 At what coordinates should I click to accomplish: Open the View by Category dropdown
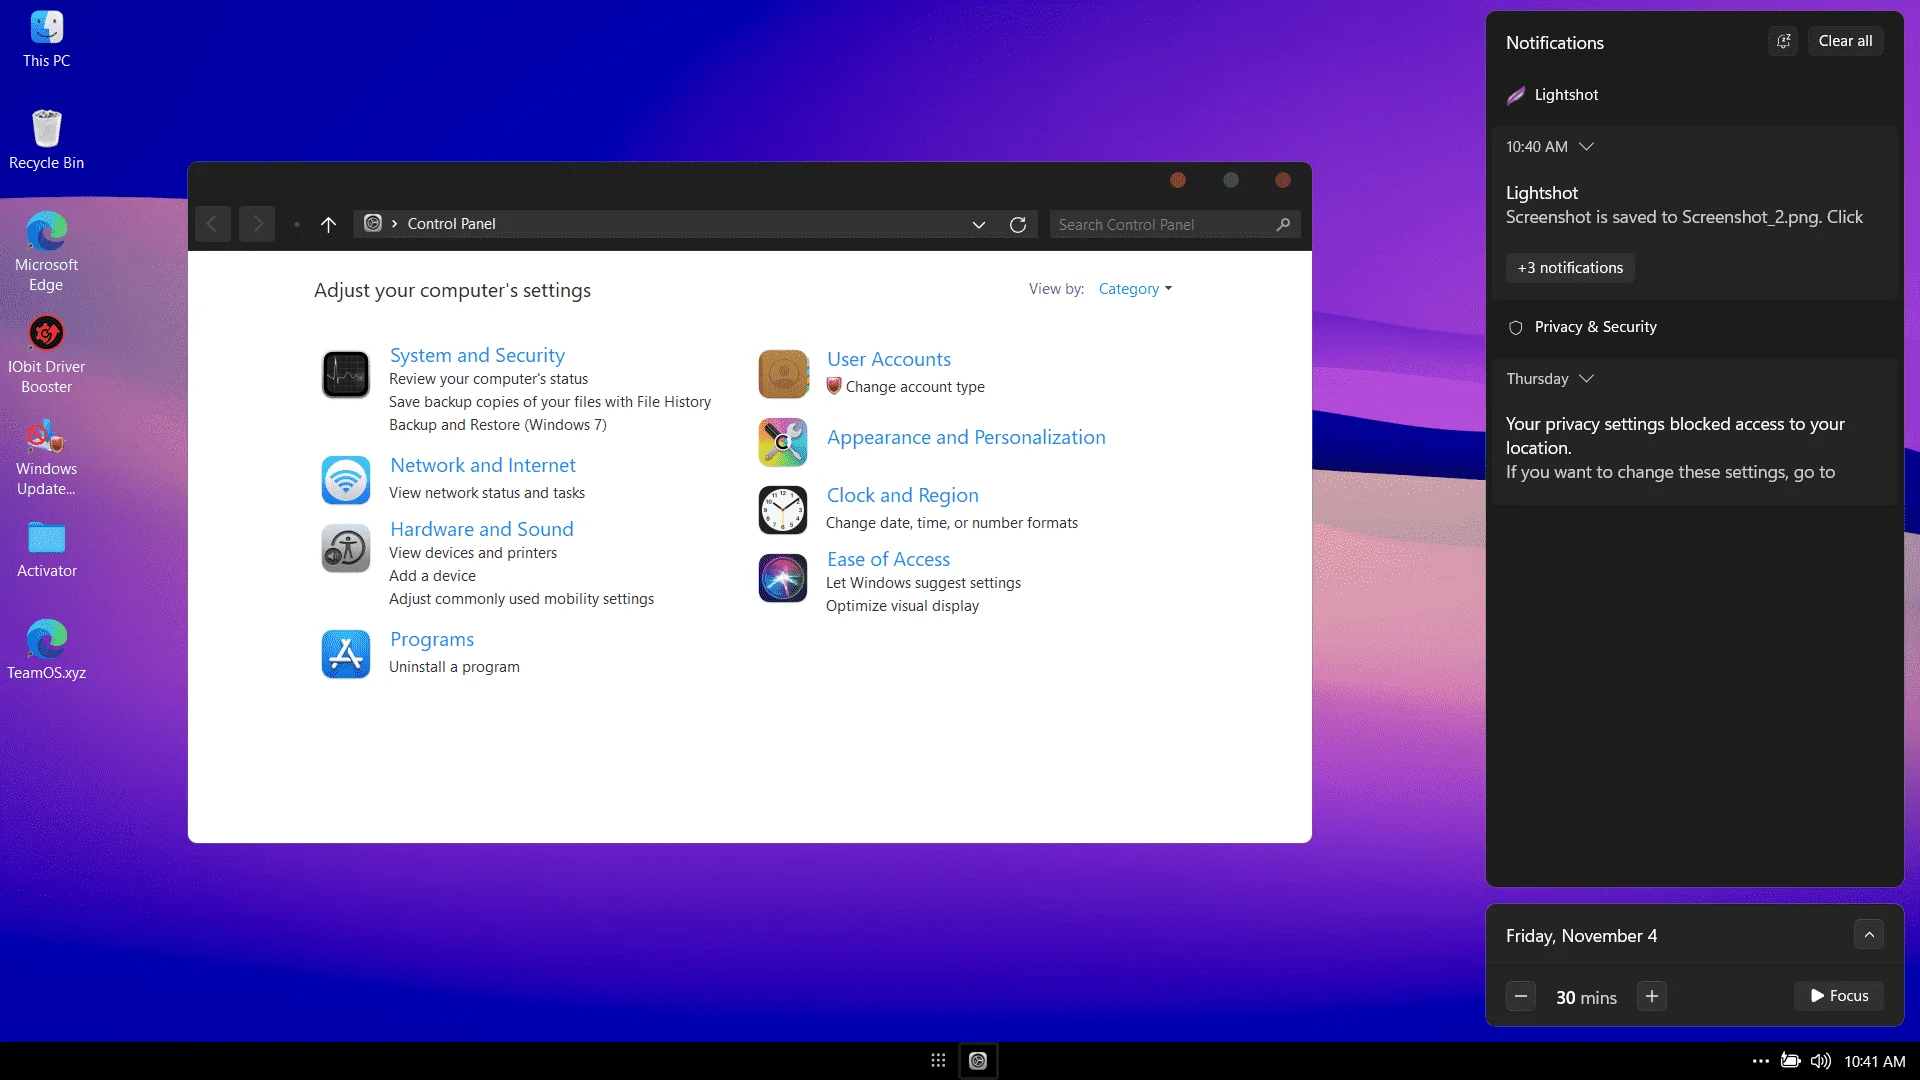point(1135,289)
